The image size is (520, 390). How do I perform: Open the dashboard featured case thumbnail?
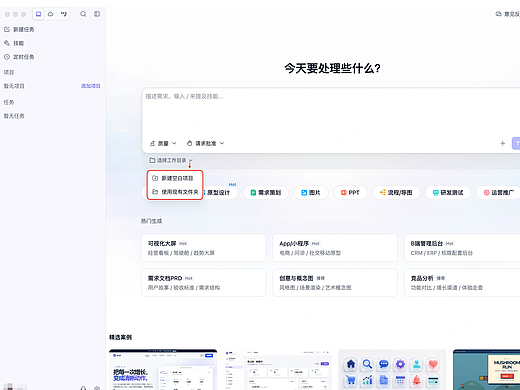tap(278, 369)
